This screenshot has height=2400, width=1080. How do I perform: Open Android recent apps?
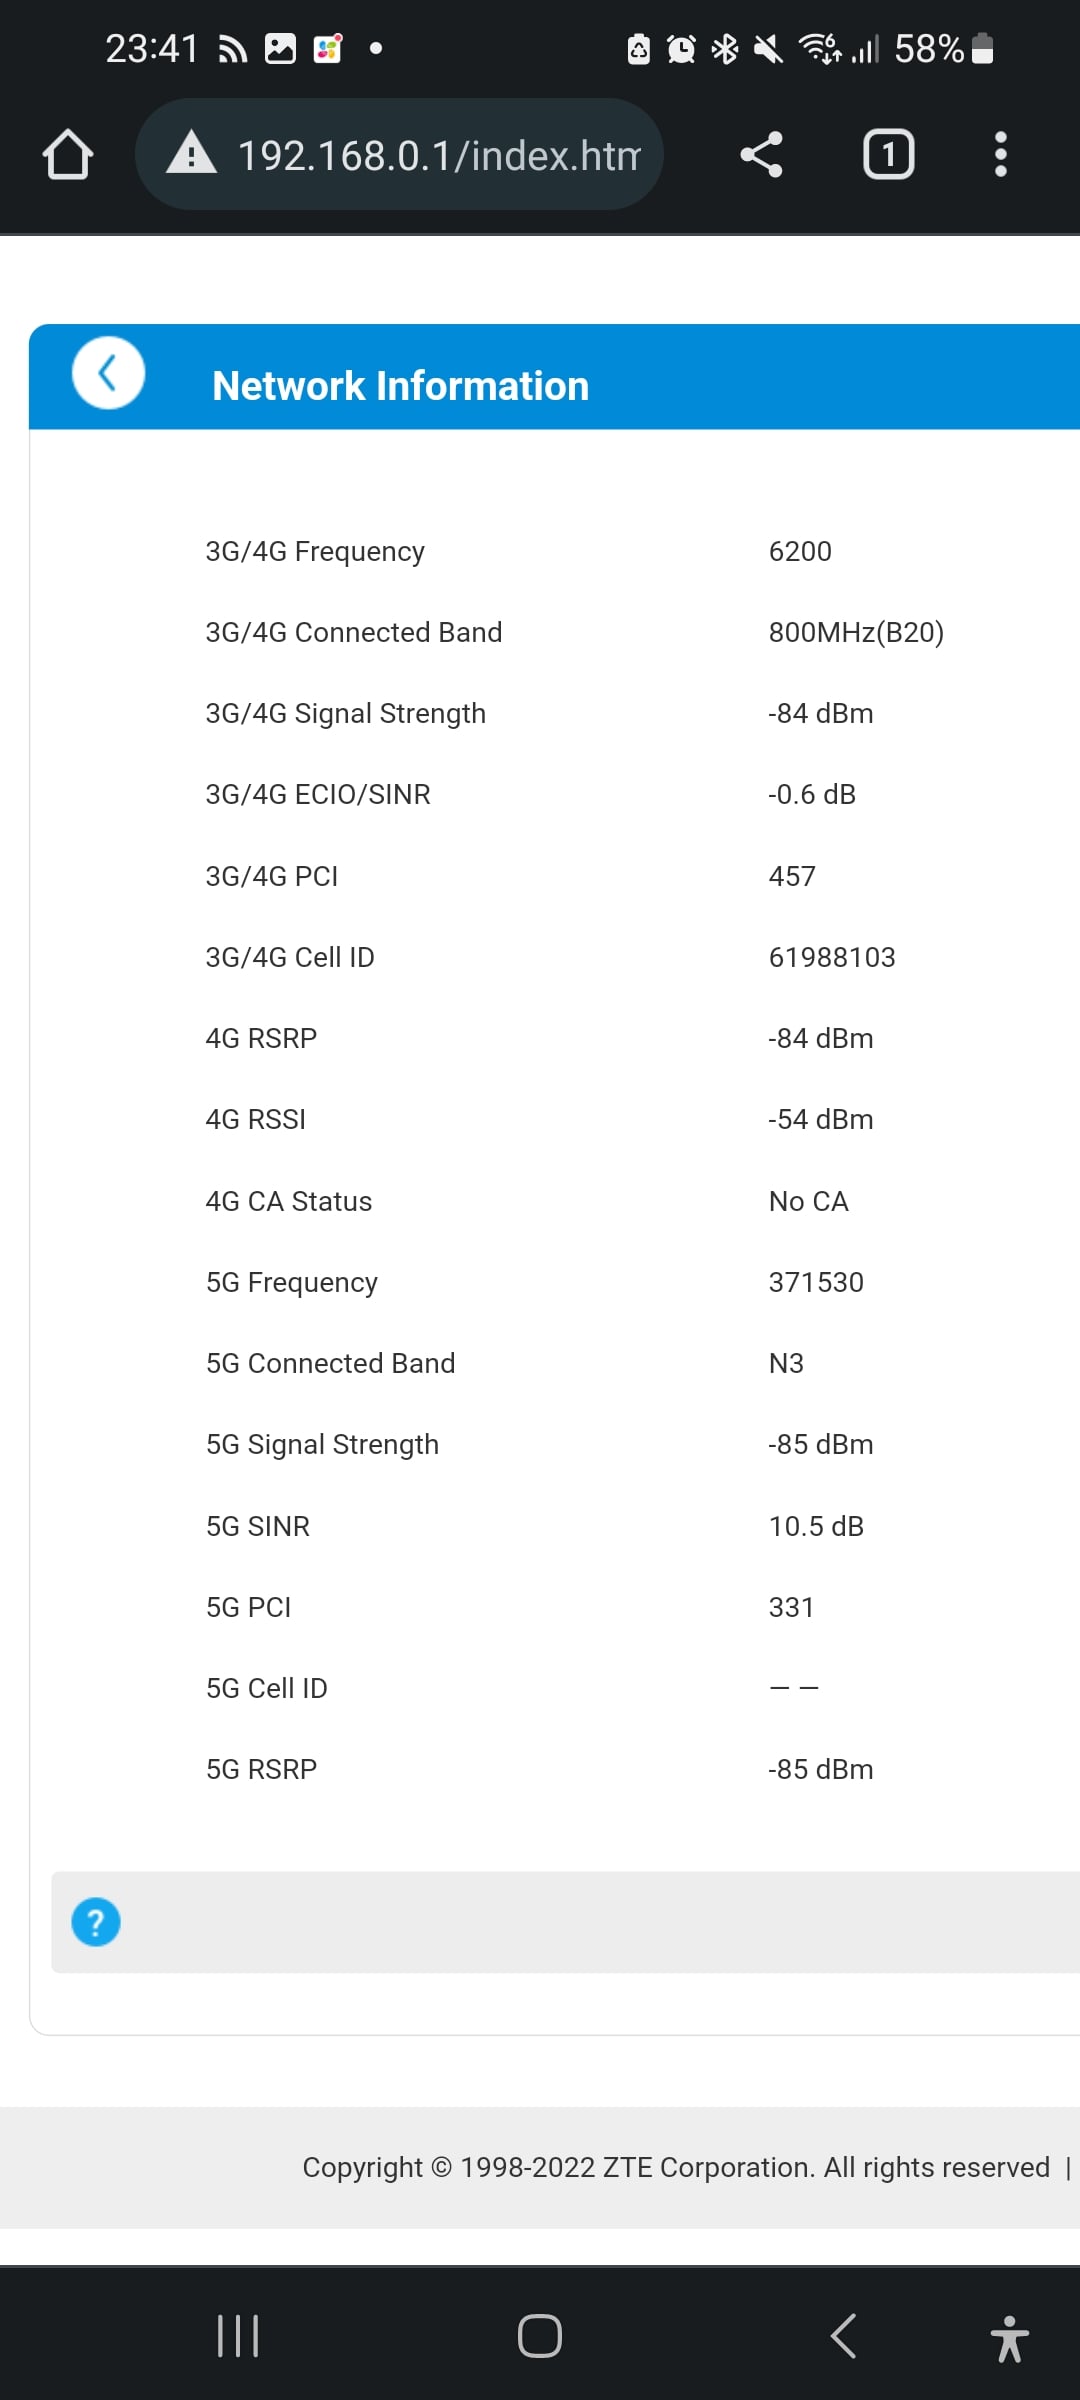238,2336
